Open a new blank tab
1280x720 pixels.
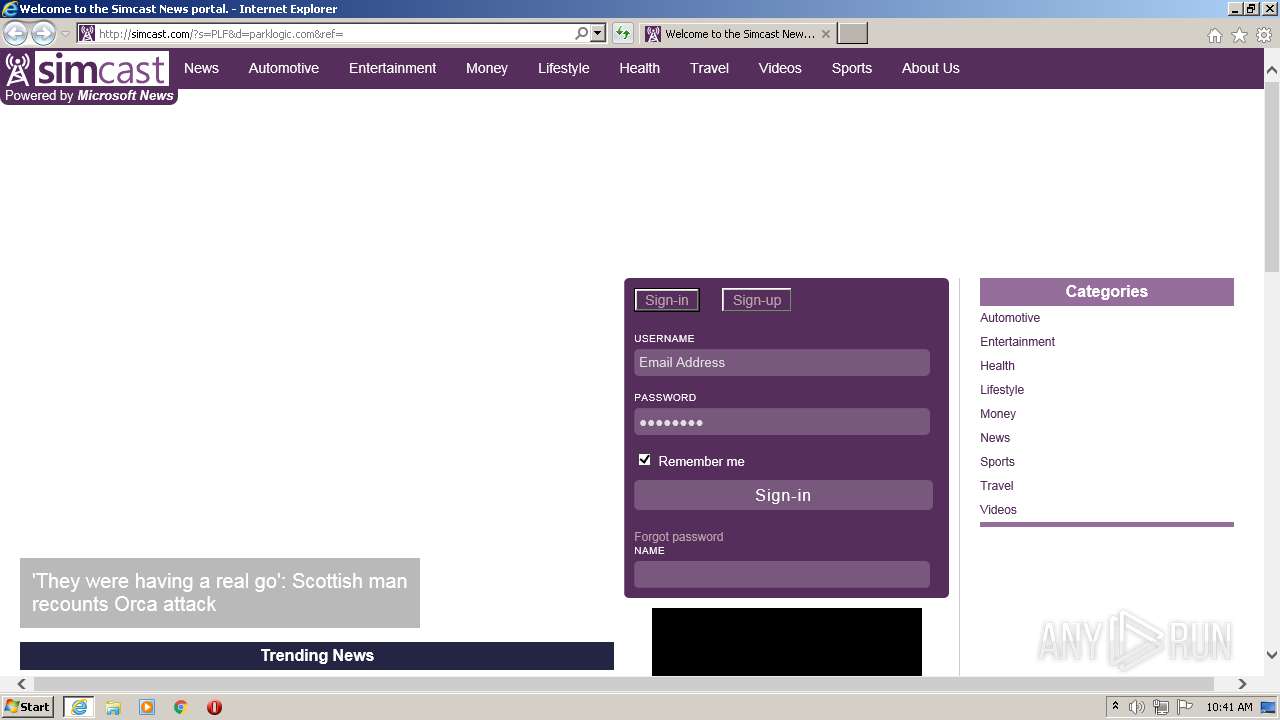(x=852, y=34)
